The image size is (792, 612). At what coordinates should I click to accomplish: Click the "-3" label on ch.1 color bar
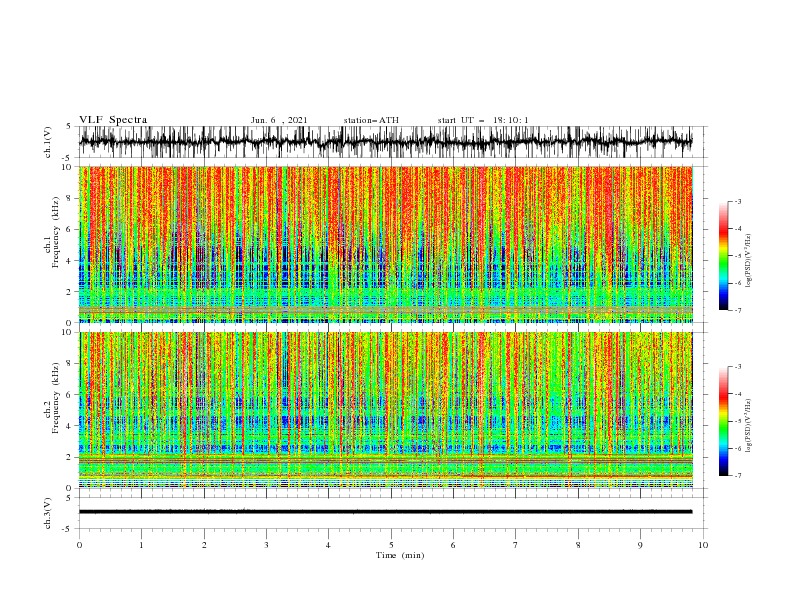click(737, 201)
